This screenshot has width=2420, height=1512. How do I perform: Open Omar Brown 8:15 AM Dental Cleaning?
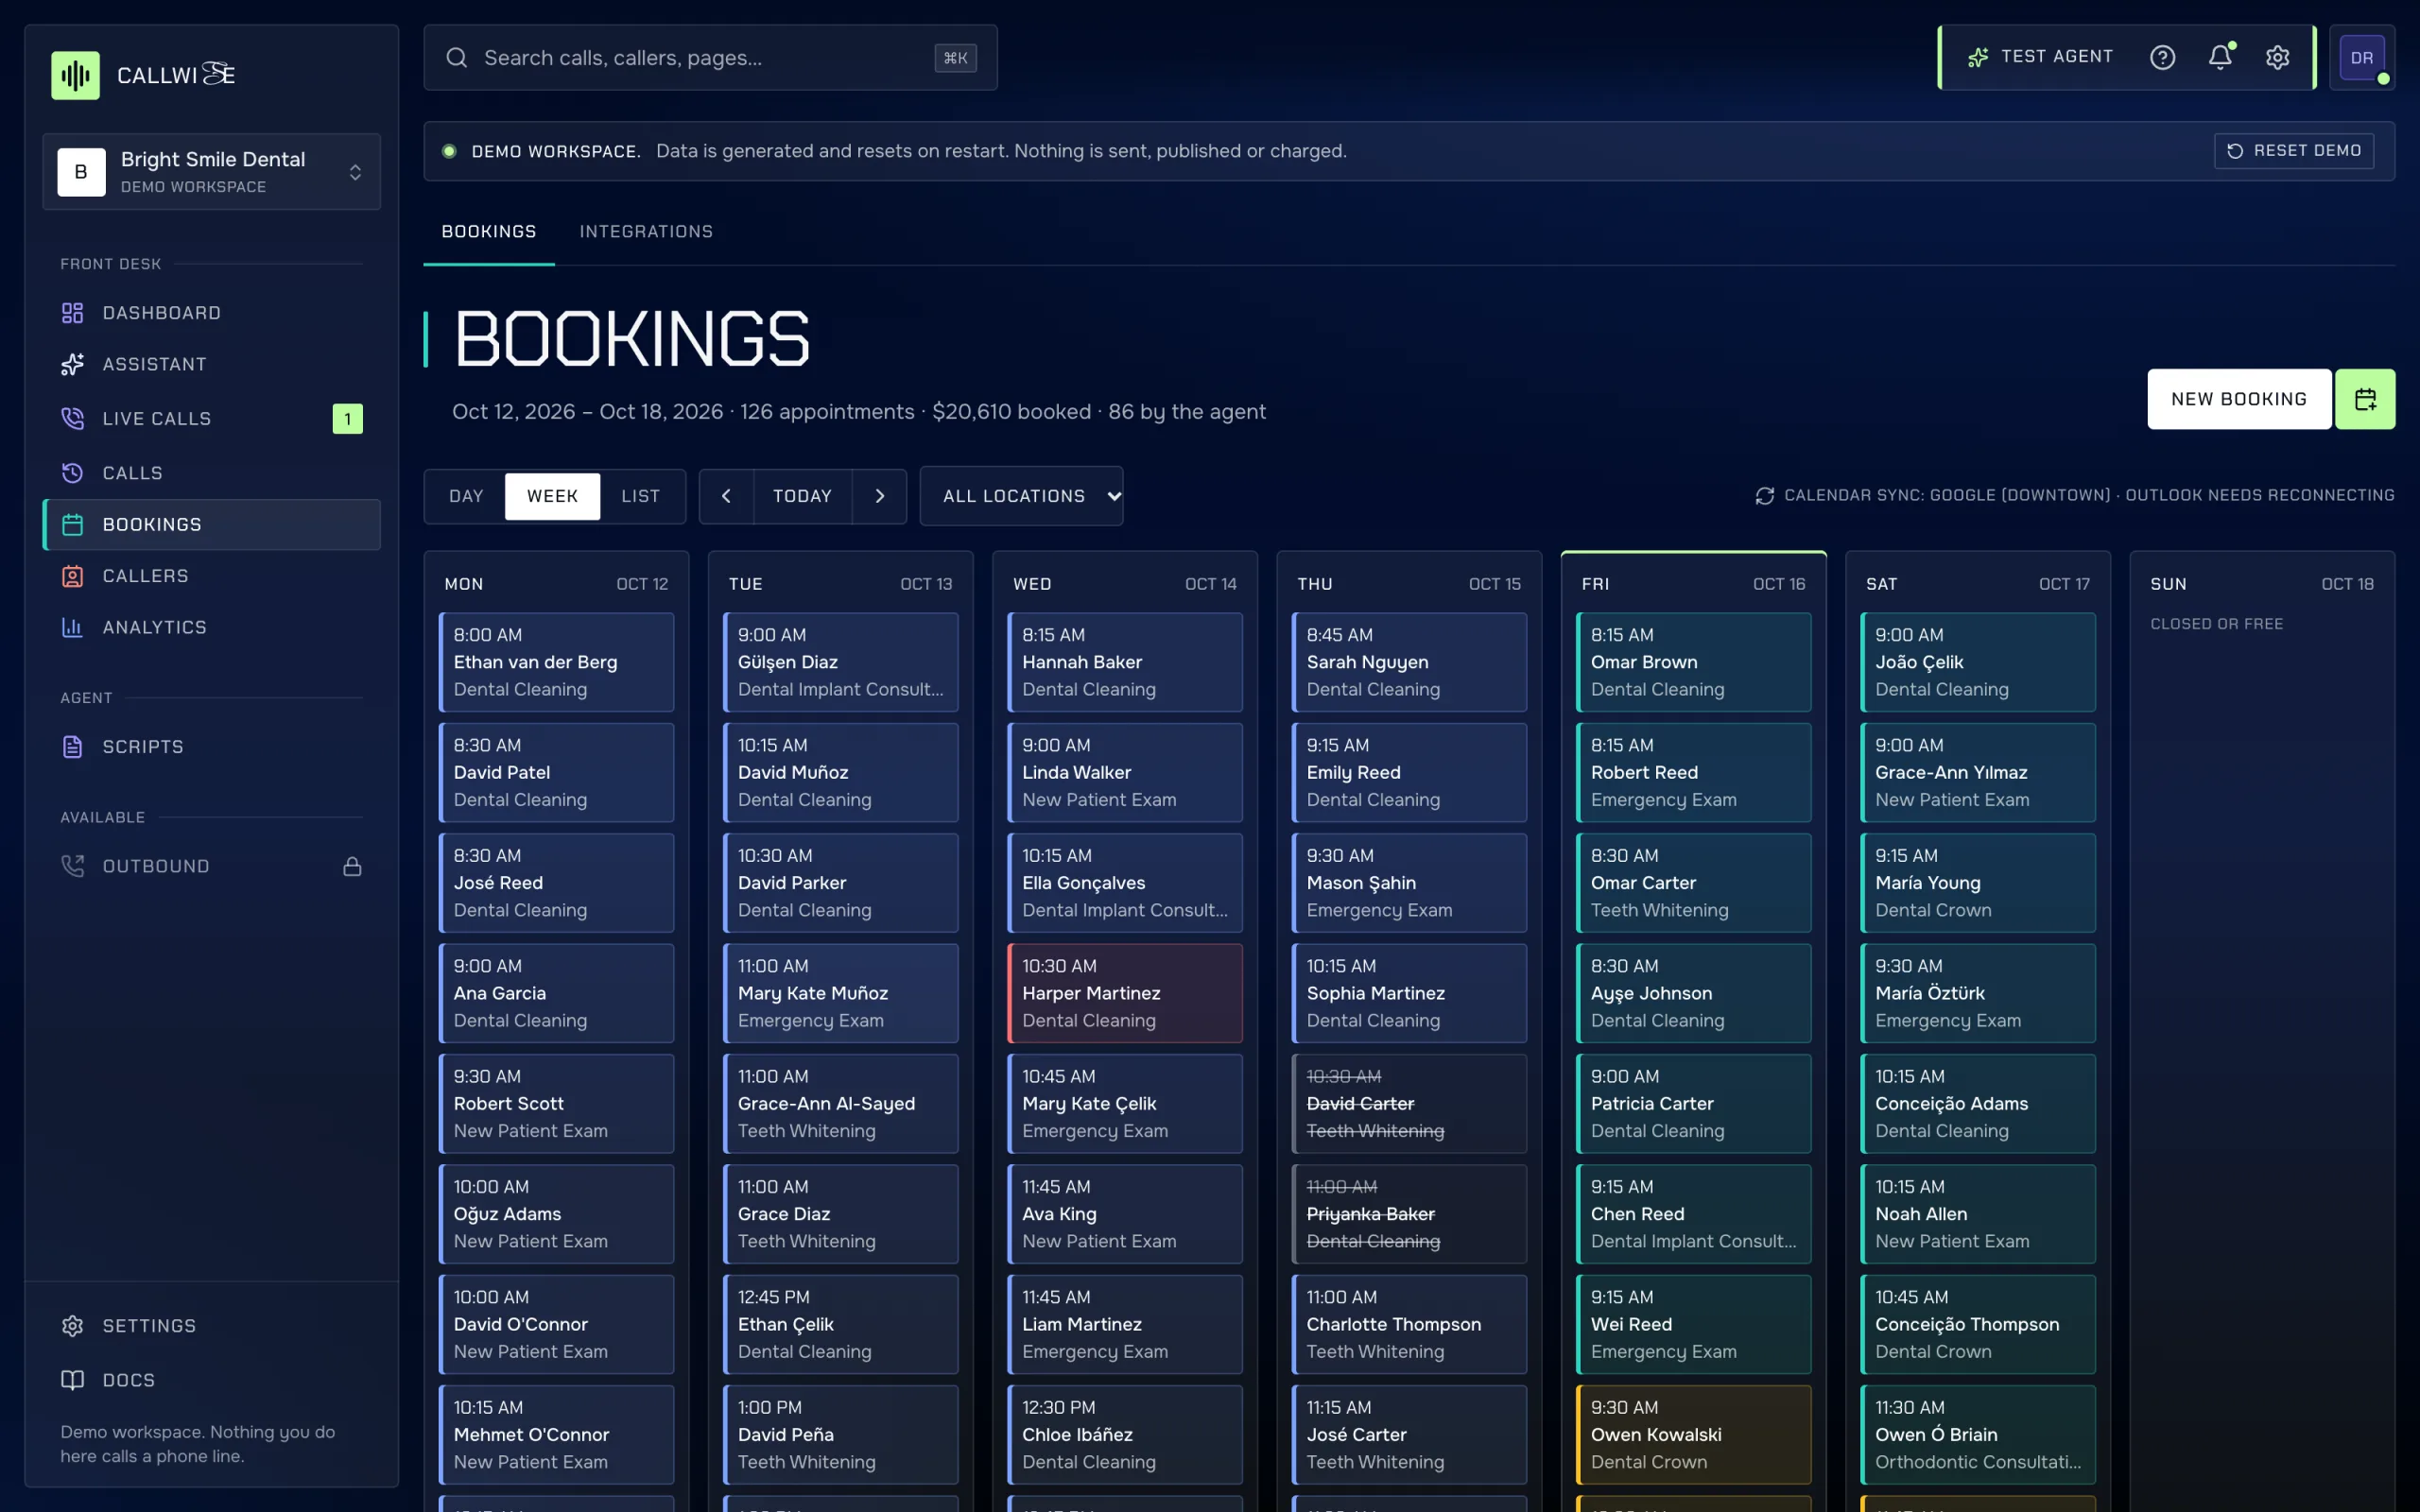coord(1694,662)
